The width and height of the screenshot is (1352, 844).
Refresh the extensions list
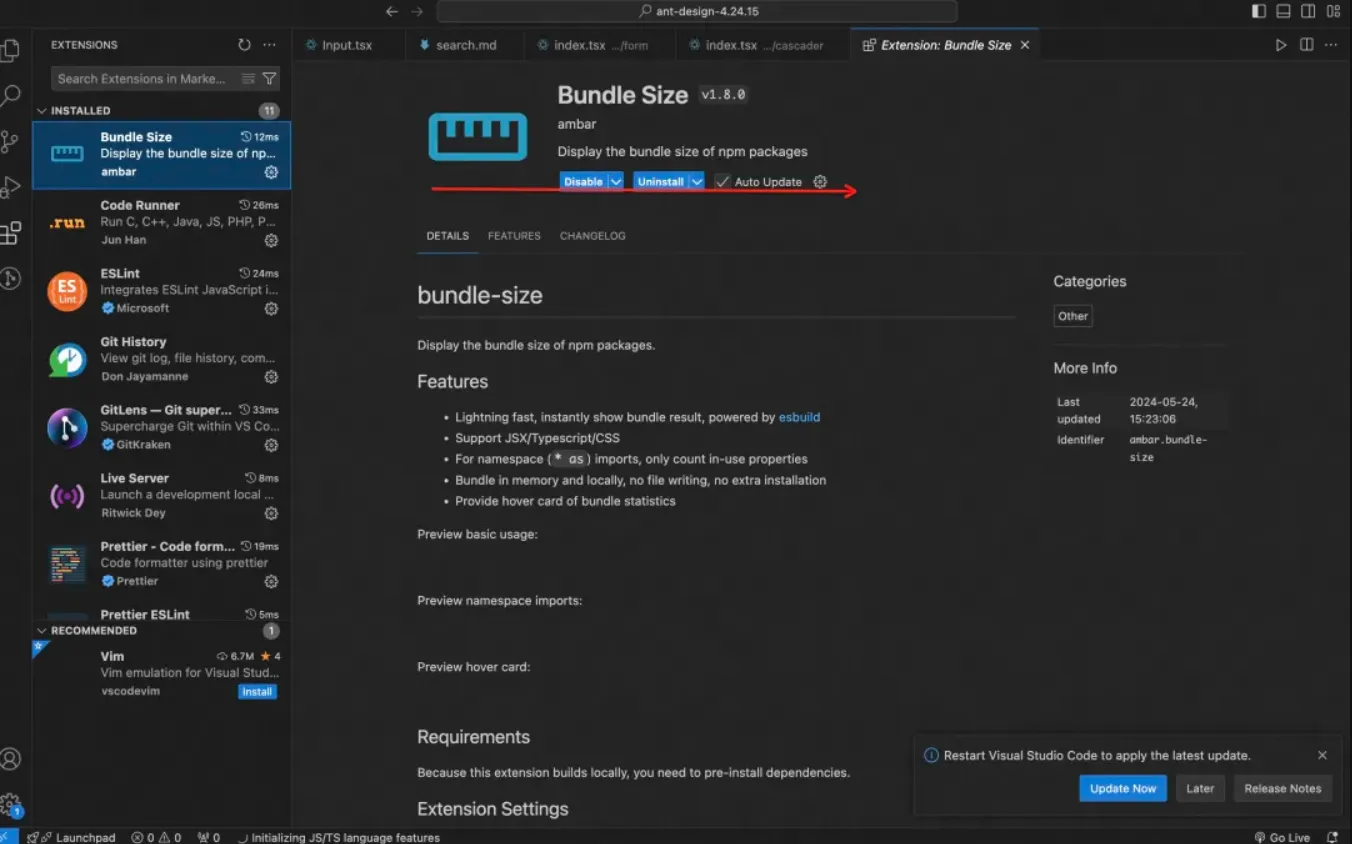tap(244, 45)
